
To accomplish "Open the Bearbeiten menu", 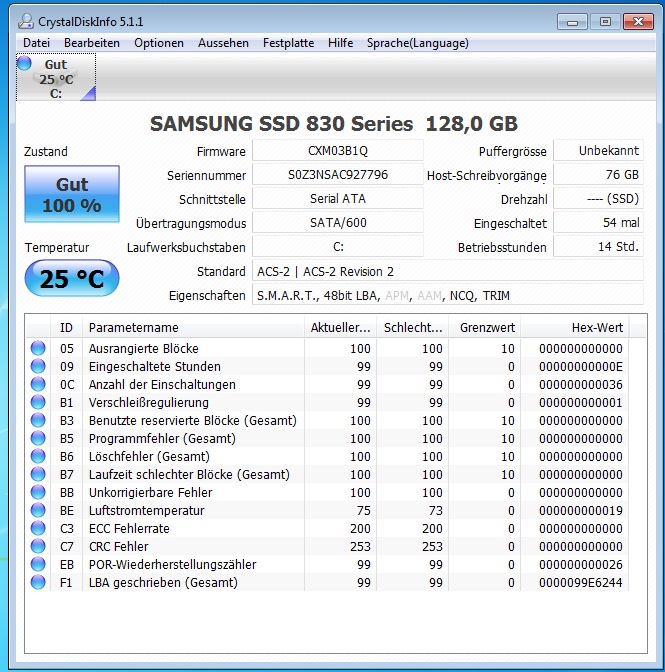I will coord(92,43).
